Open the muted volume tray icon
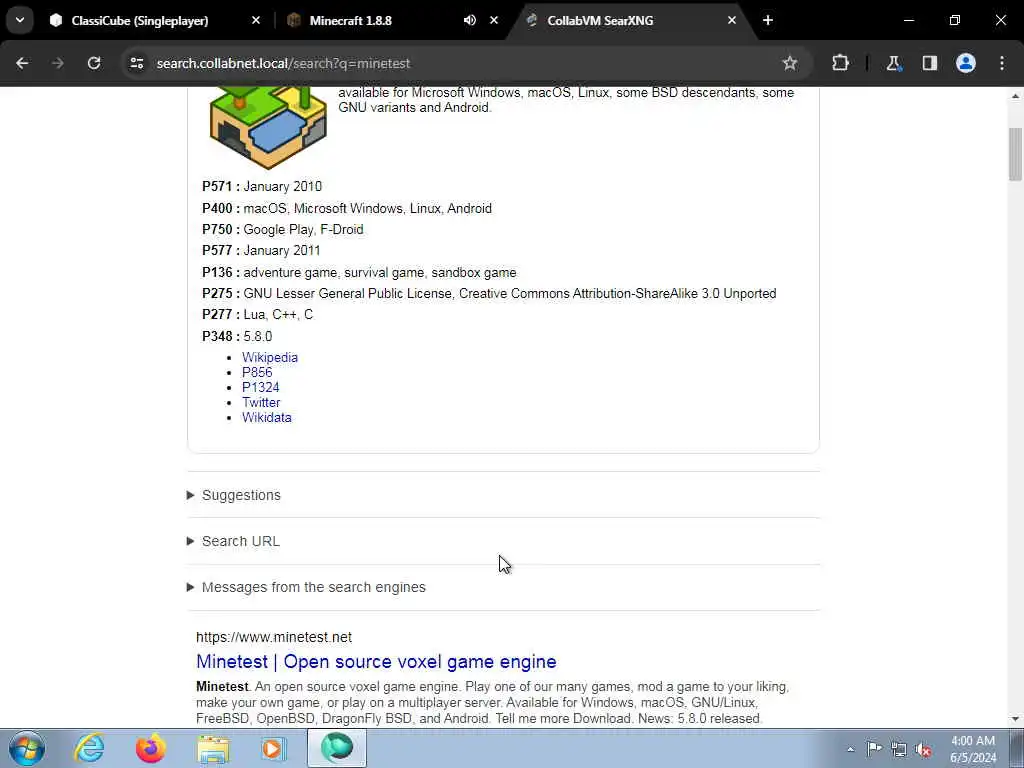This screenshot has width=1024, height=768. tap(923, 749)
